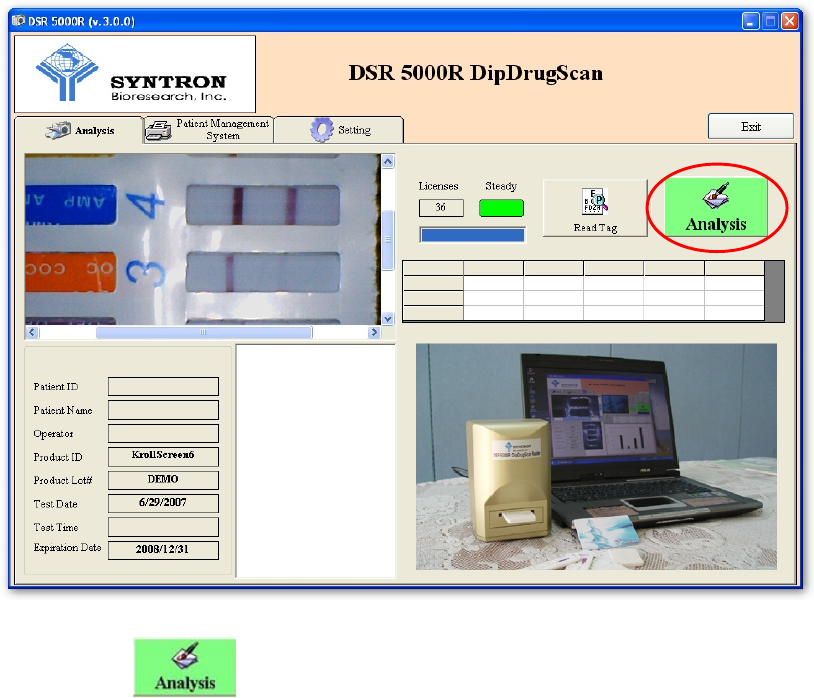Click Expiration Date field 2008/12/31
Image resolution: width=814 pixels, height=698 pixels.
pyautogui.click(x=164, y=550)
